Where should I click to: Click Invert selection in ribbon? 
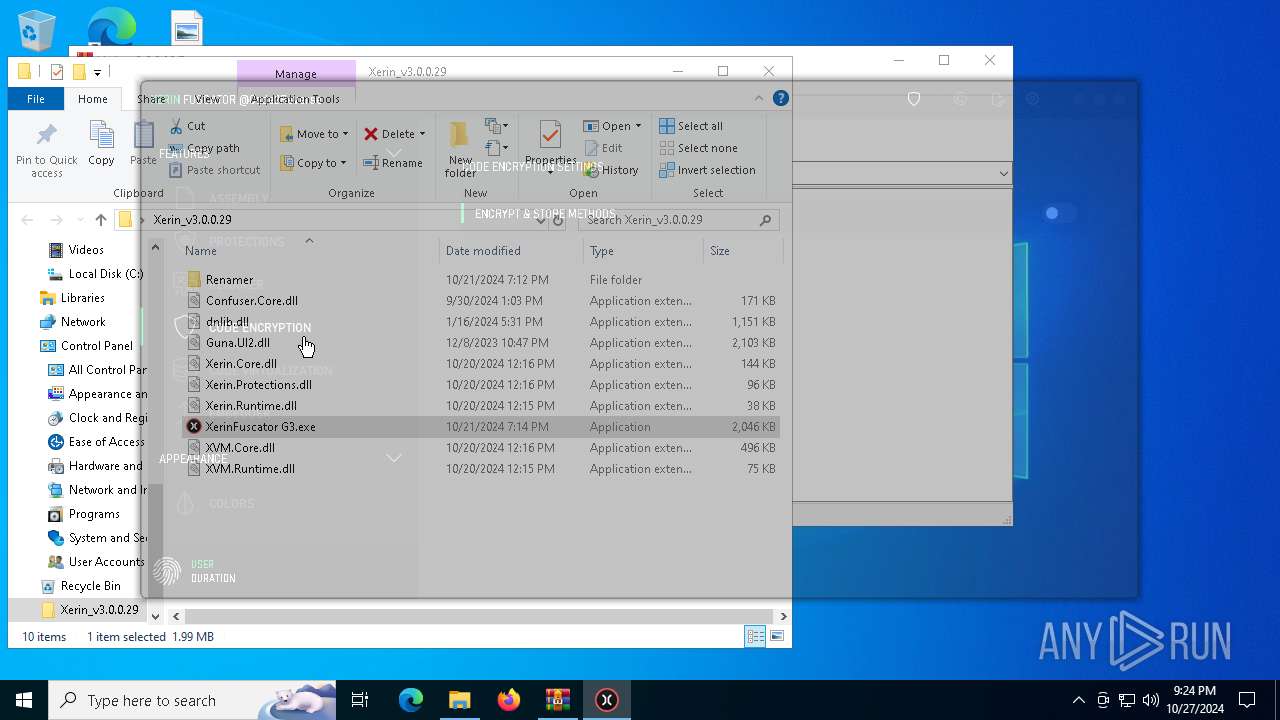pos(707,170)
